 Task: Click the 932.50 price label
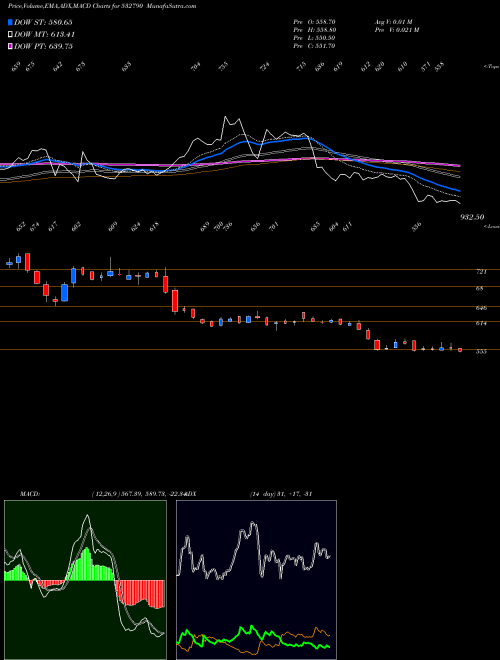tap(472, 217)
